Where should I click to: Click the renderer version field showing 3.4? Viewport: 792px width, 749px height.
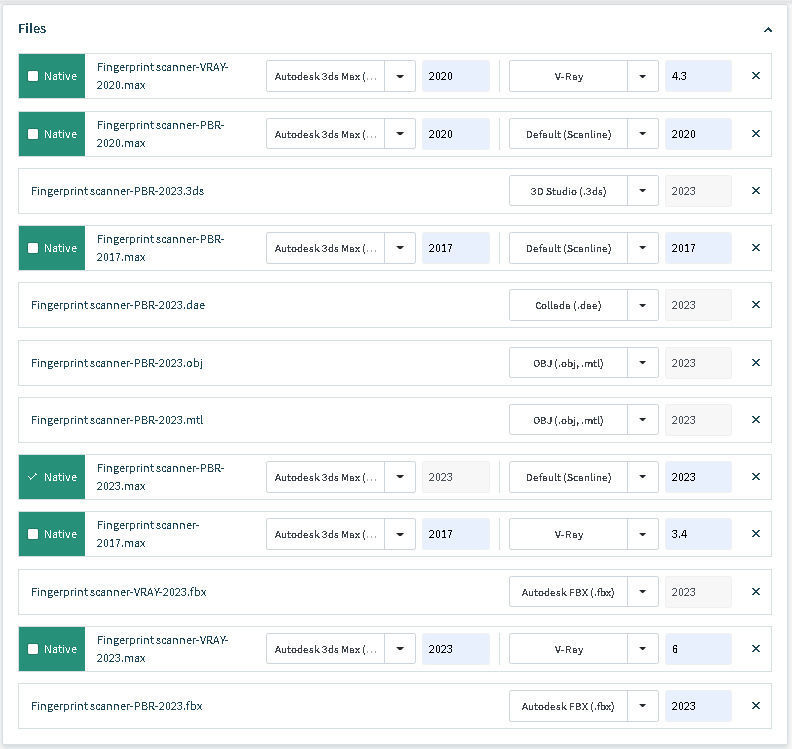point(698,534)
